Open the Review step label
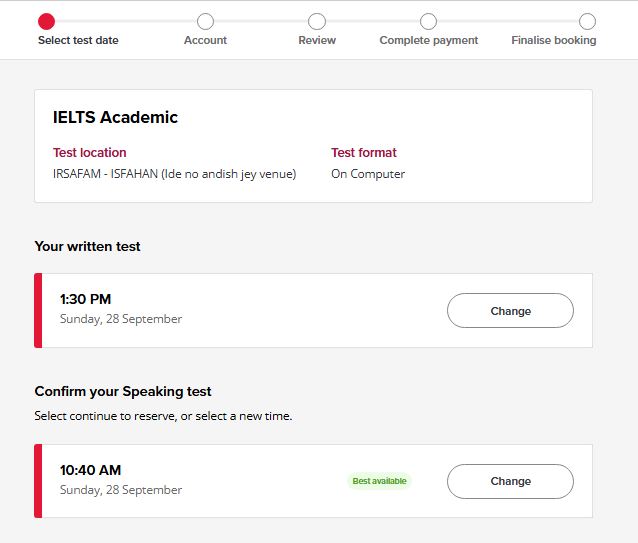This screenshot has height=543, width=638. pyautogui.click(x=317, y=41)
